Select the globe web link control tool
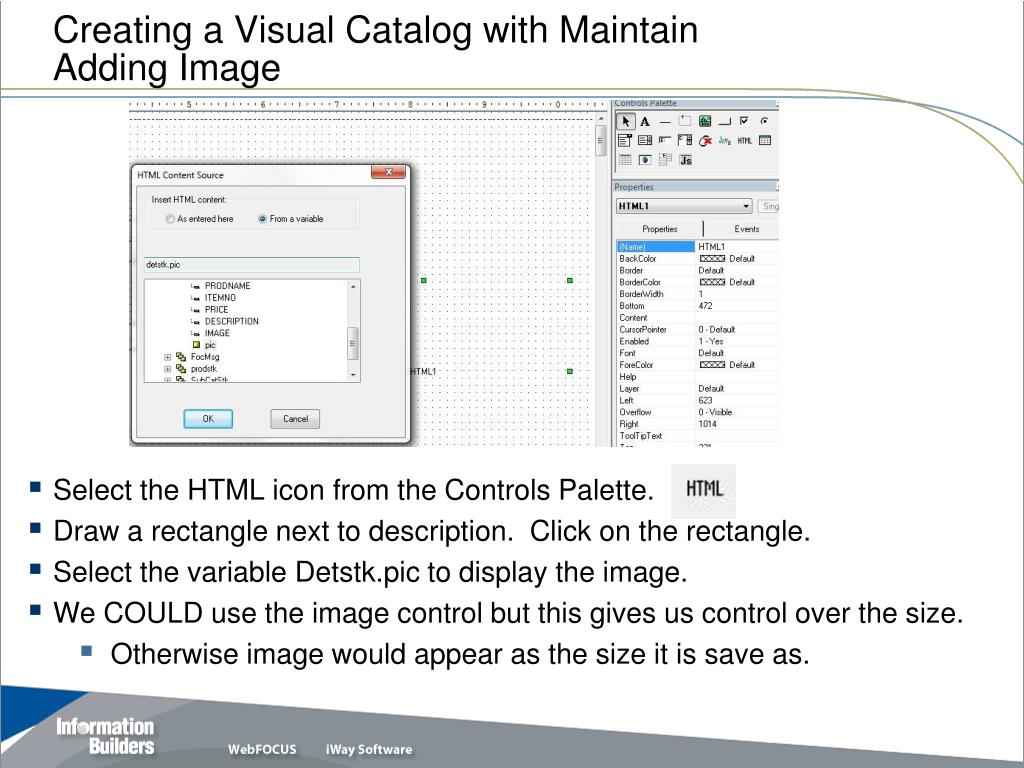 pyautogui.click(x=645, y=160)
